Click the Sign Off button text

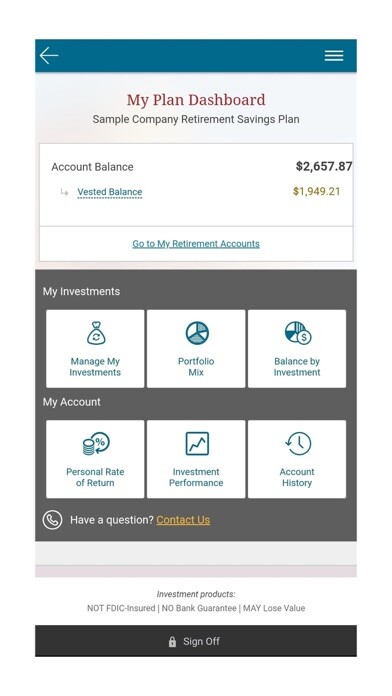click(x=201, y=641)
